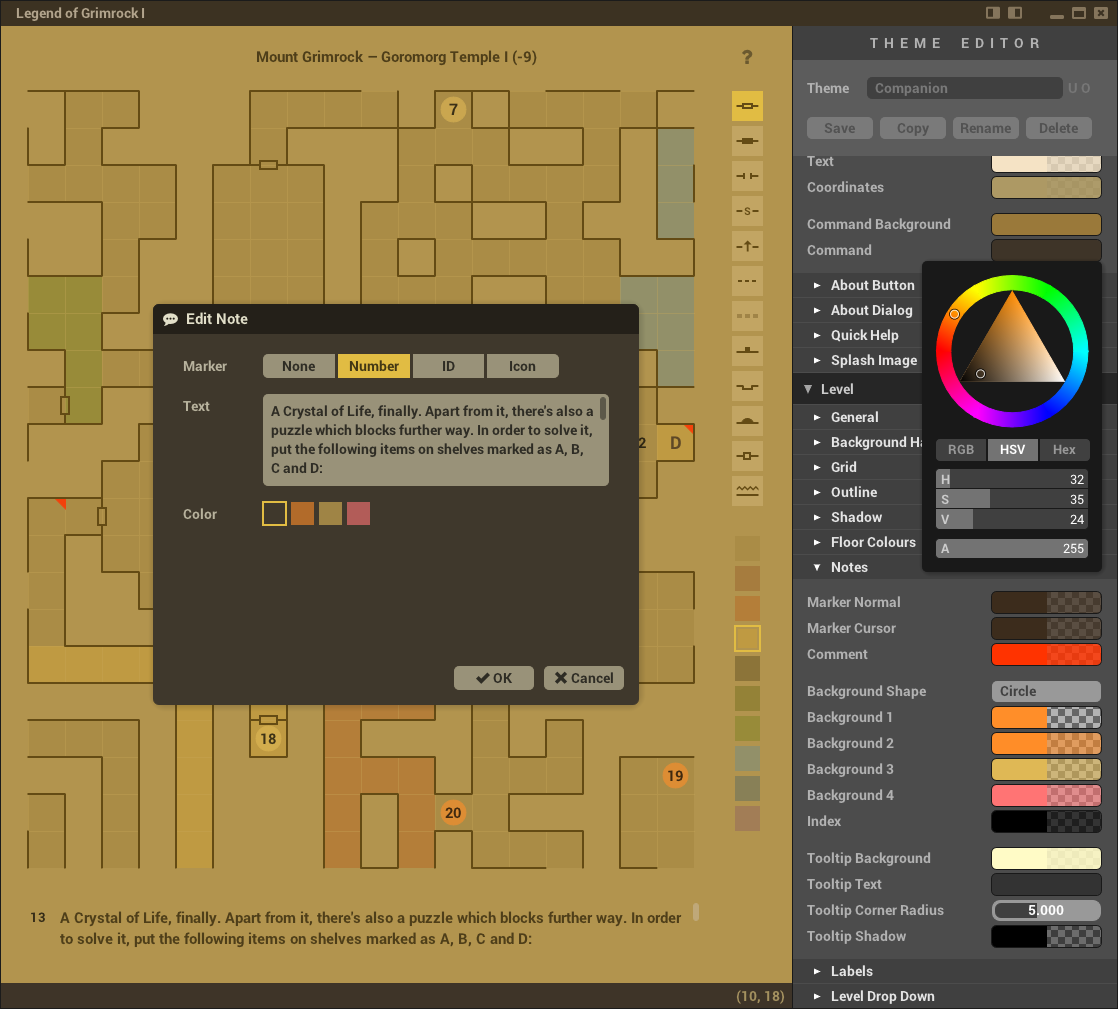Choose the dark brown note color
1118x1009 pixels.
click(x=275, y=513)
